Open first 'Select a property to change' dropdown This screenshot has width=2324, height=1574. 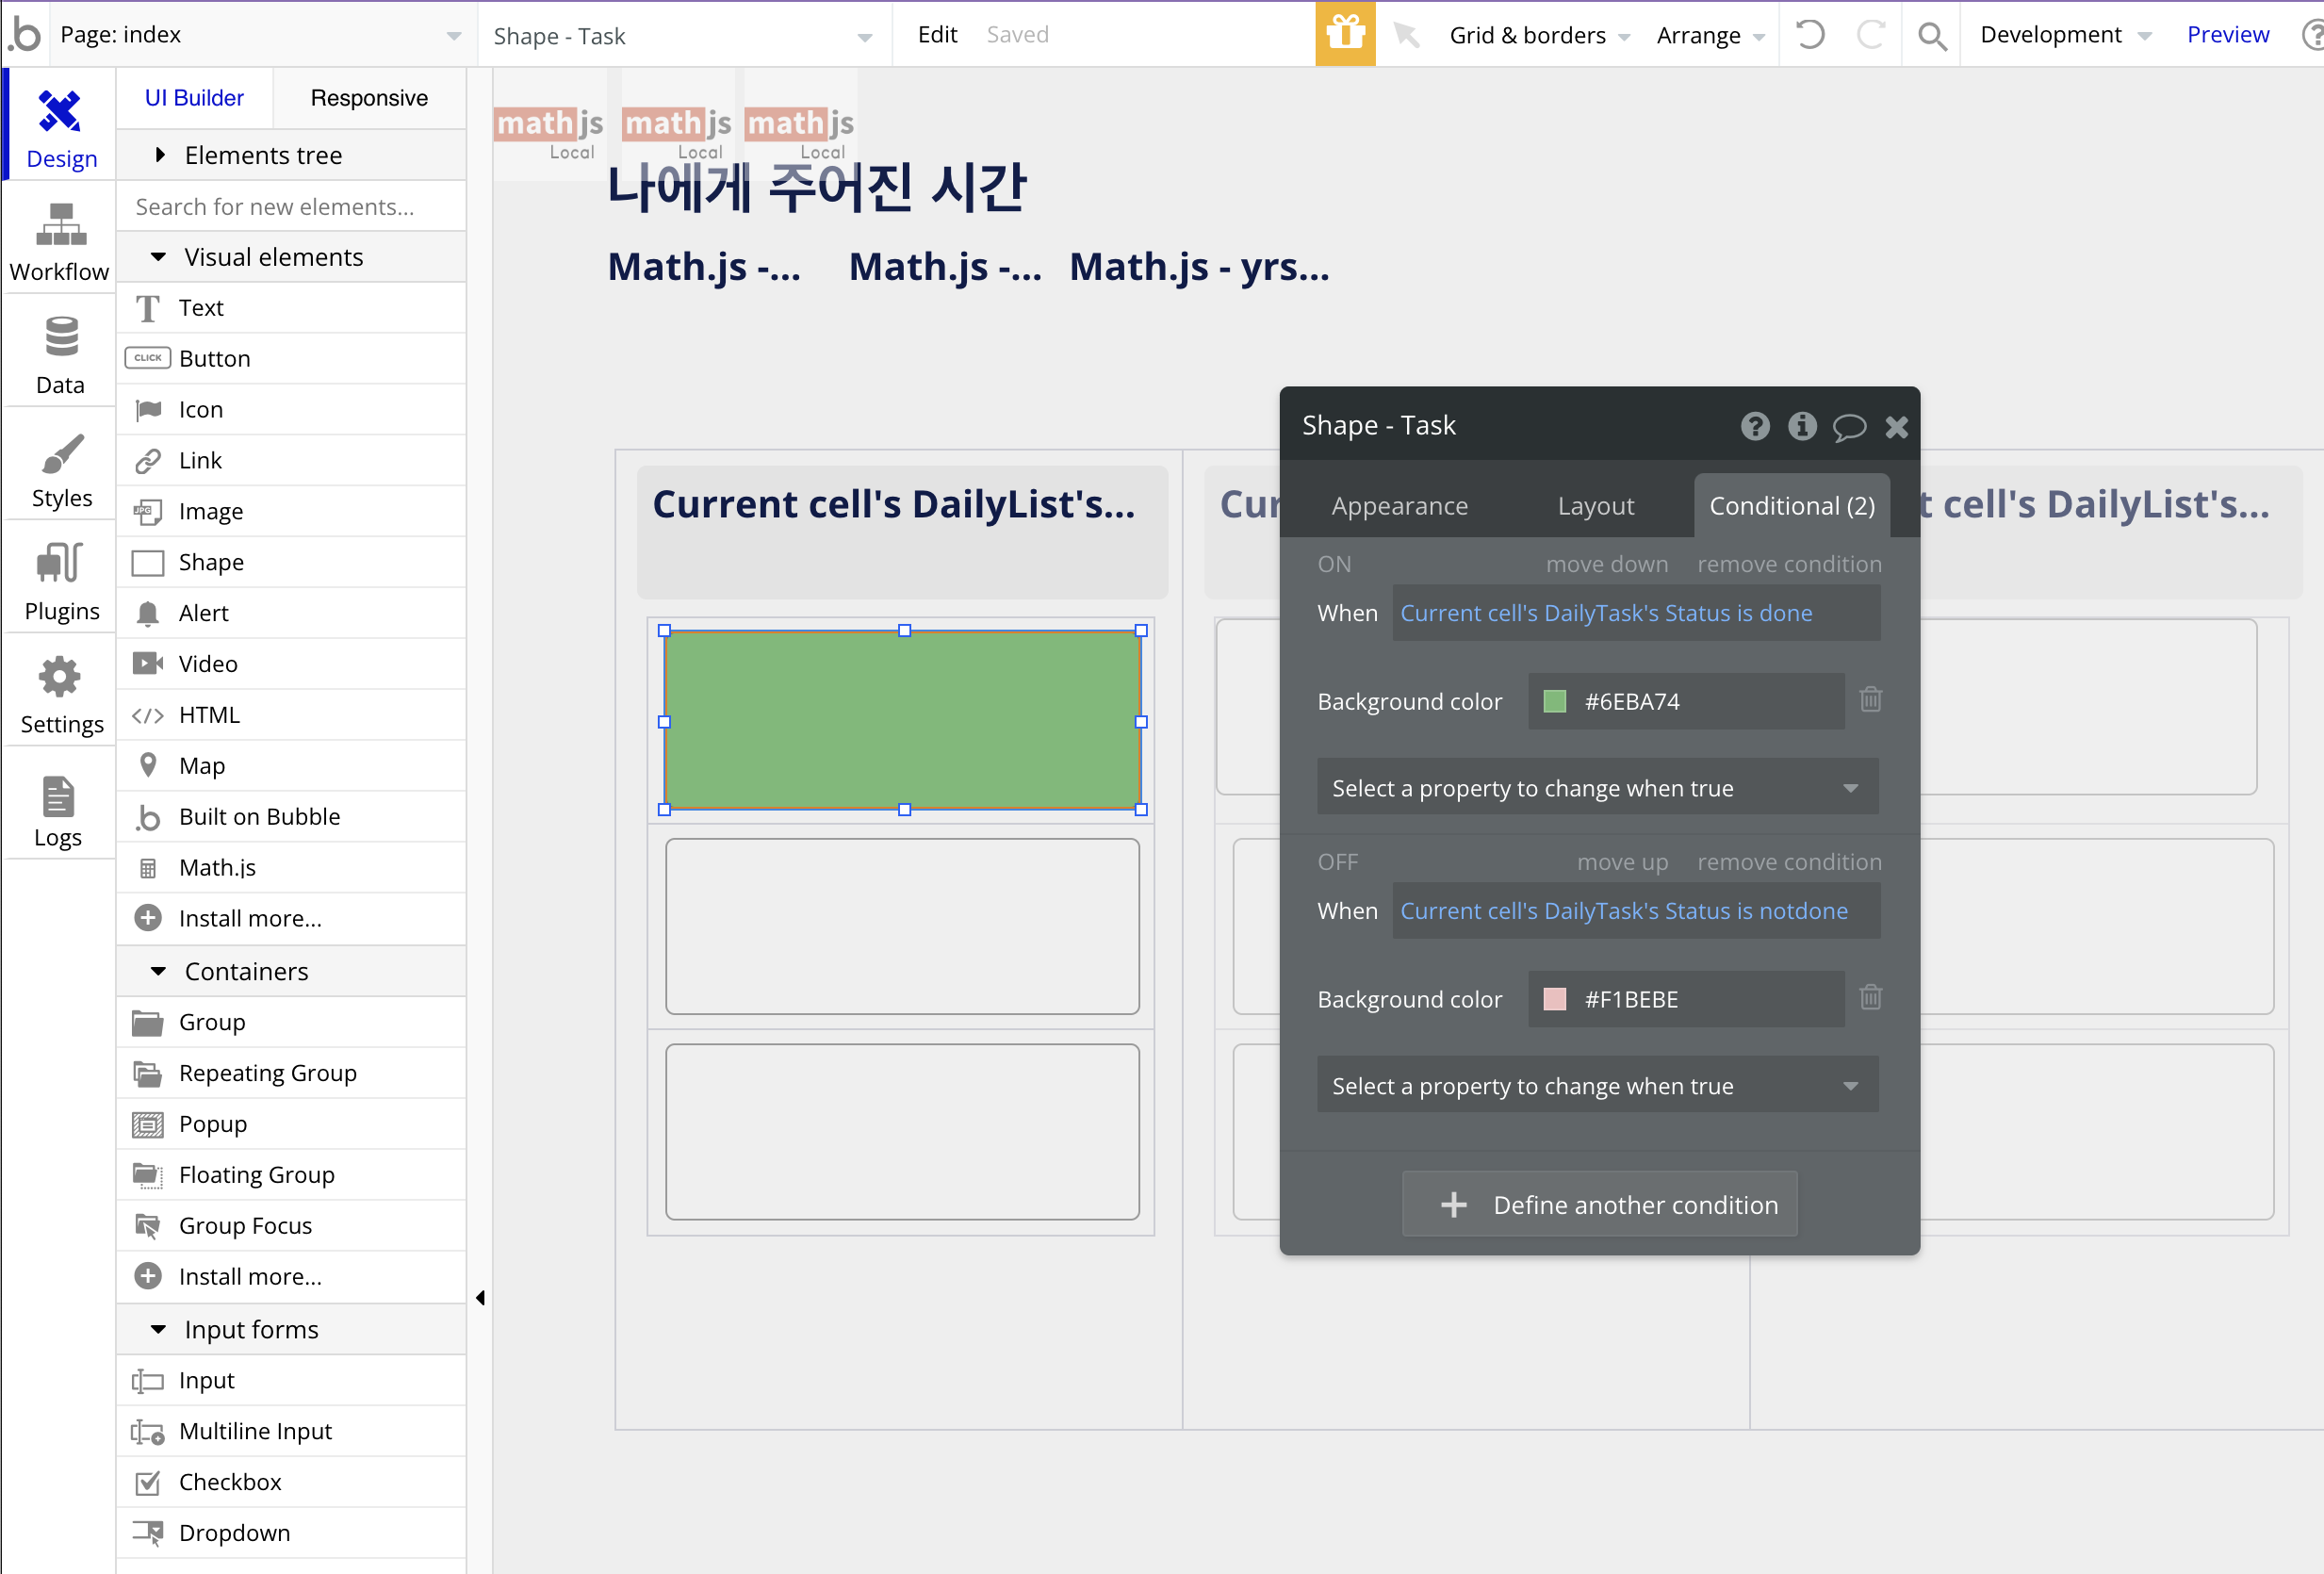click(1597, 788)
